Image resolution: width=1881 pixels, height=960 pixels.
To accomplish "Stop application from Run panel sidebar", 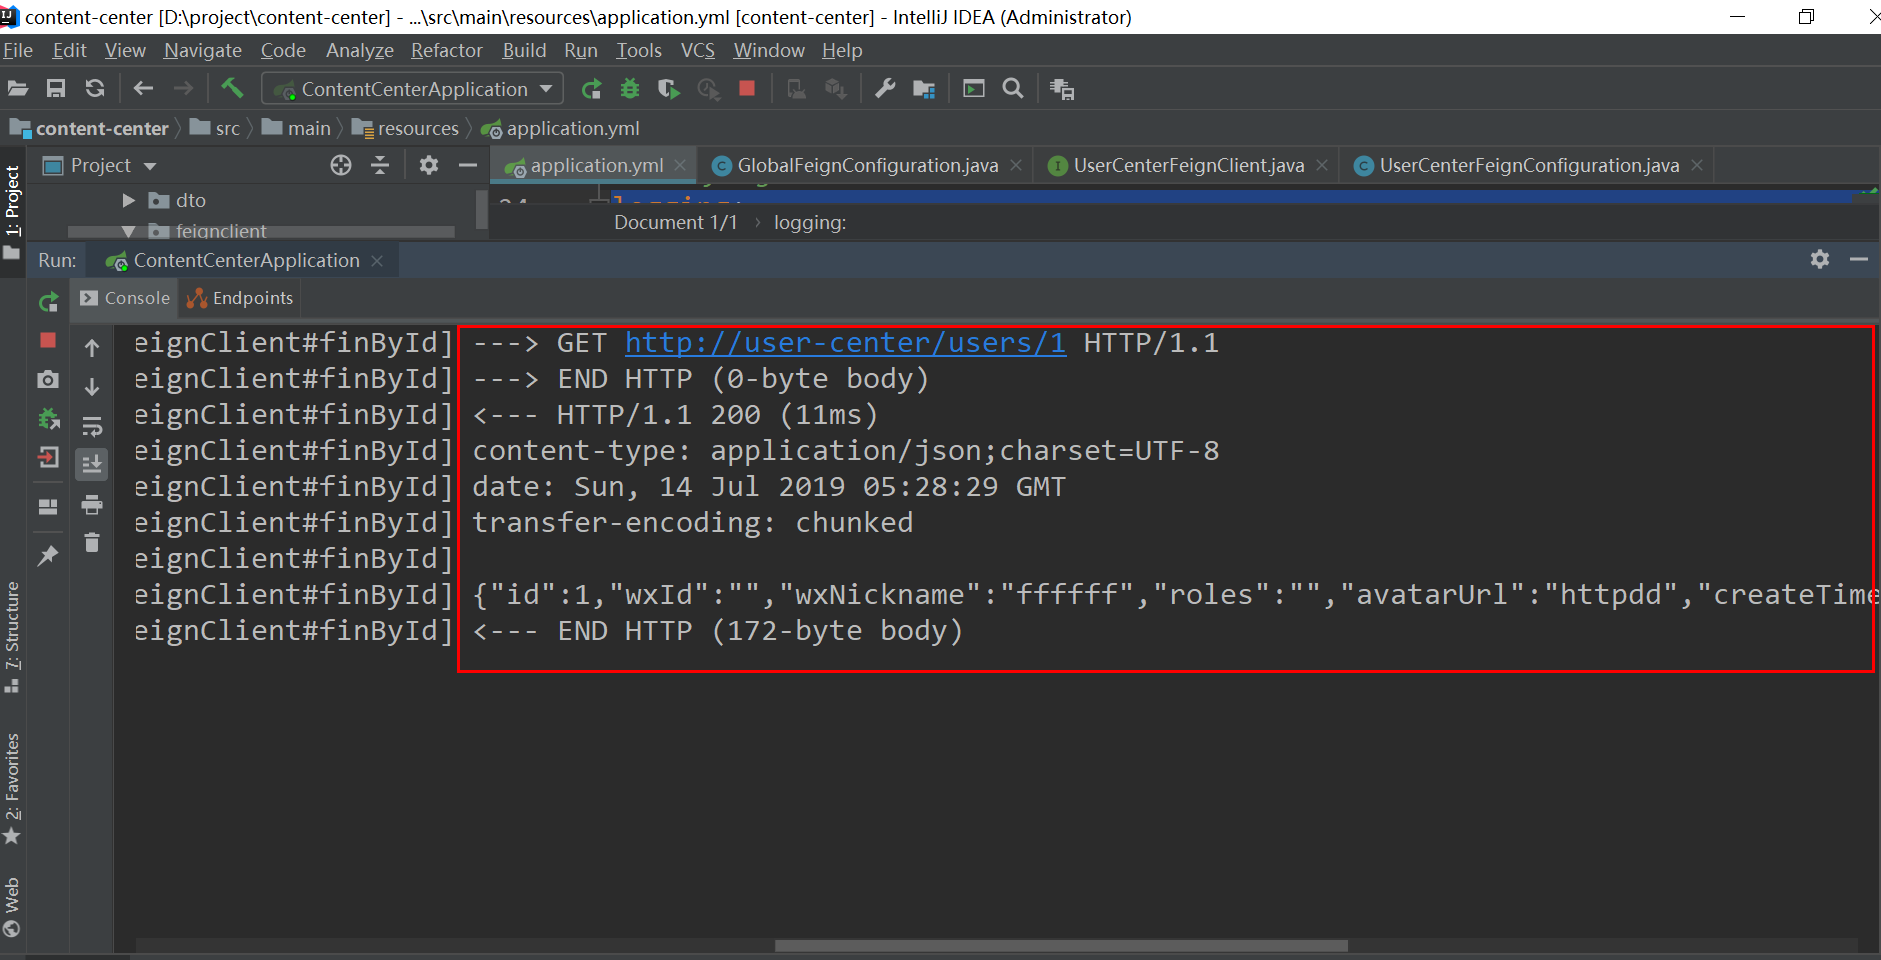I will (48, 341).
